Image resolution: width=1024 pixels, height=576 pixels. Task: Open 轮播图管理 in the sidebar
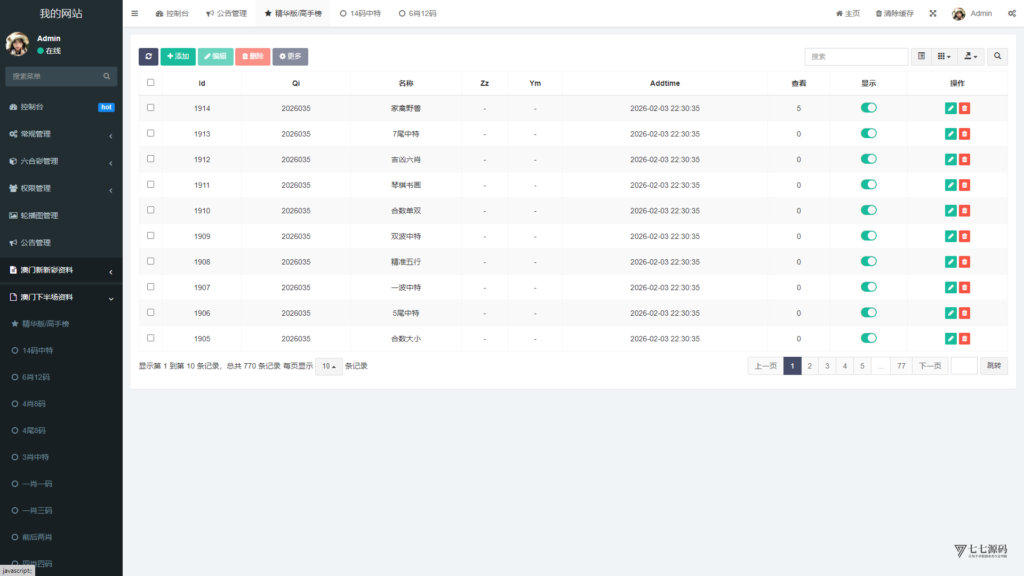pos(61,216)
